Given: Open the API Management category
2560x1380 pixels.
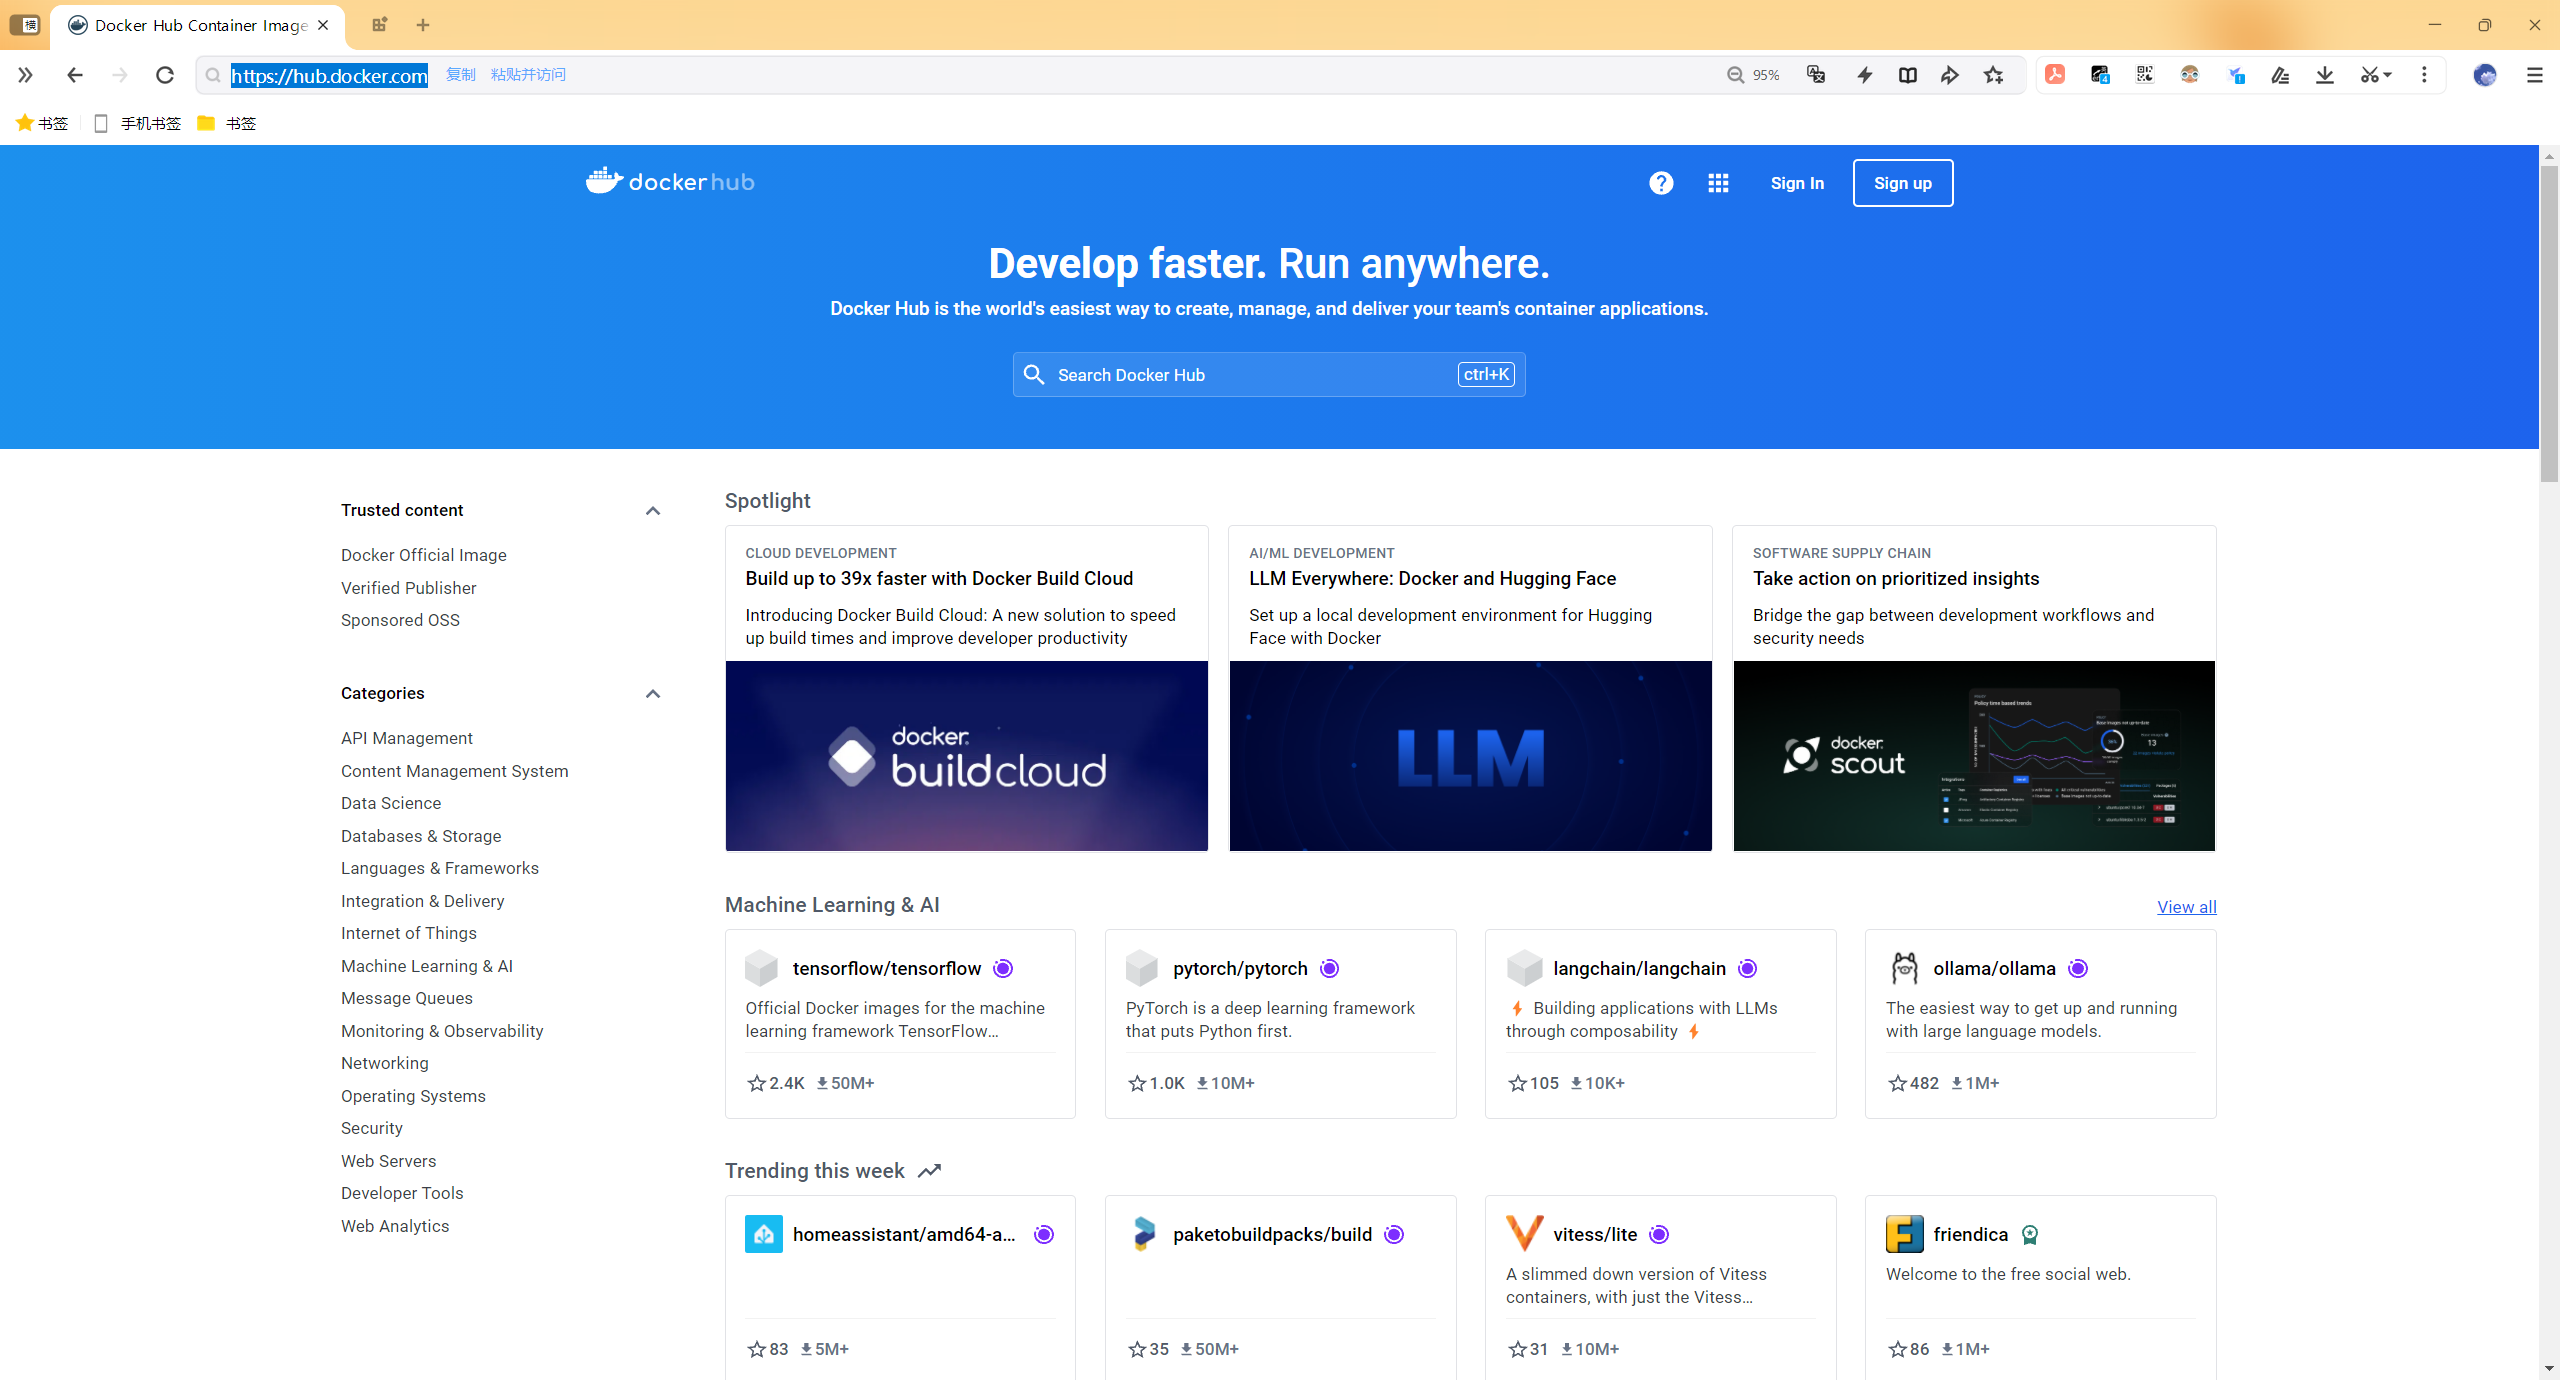Looking at the screenshot, I should [407, 738].
